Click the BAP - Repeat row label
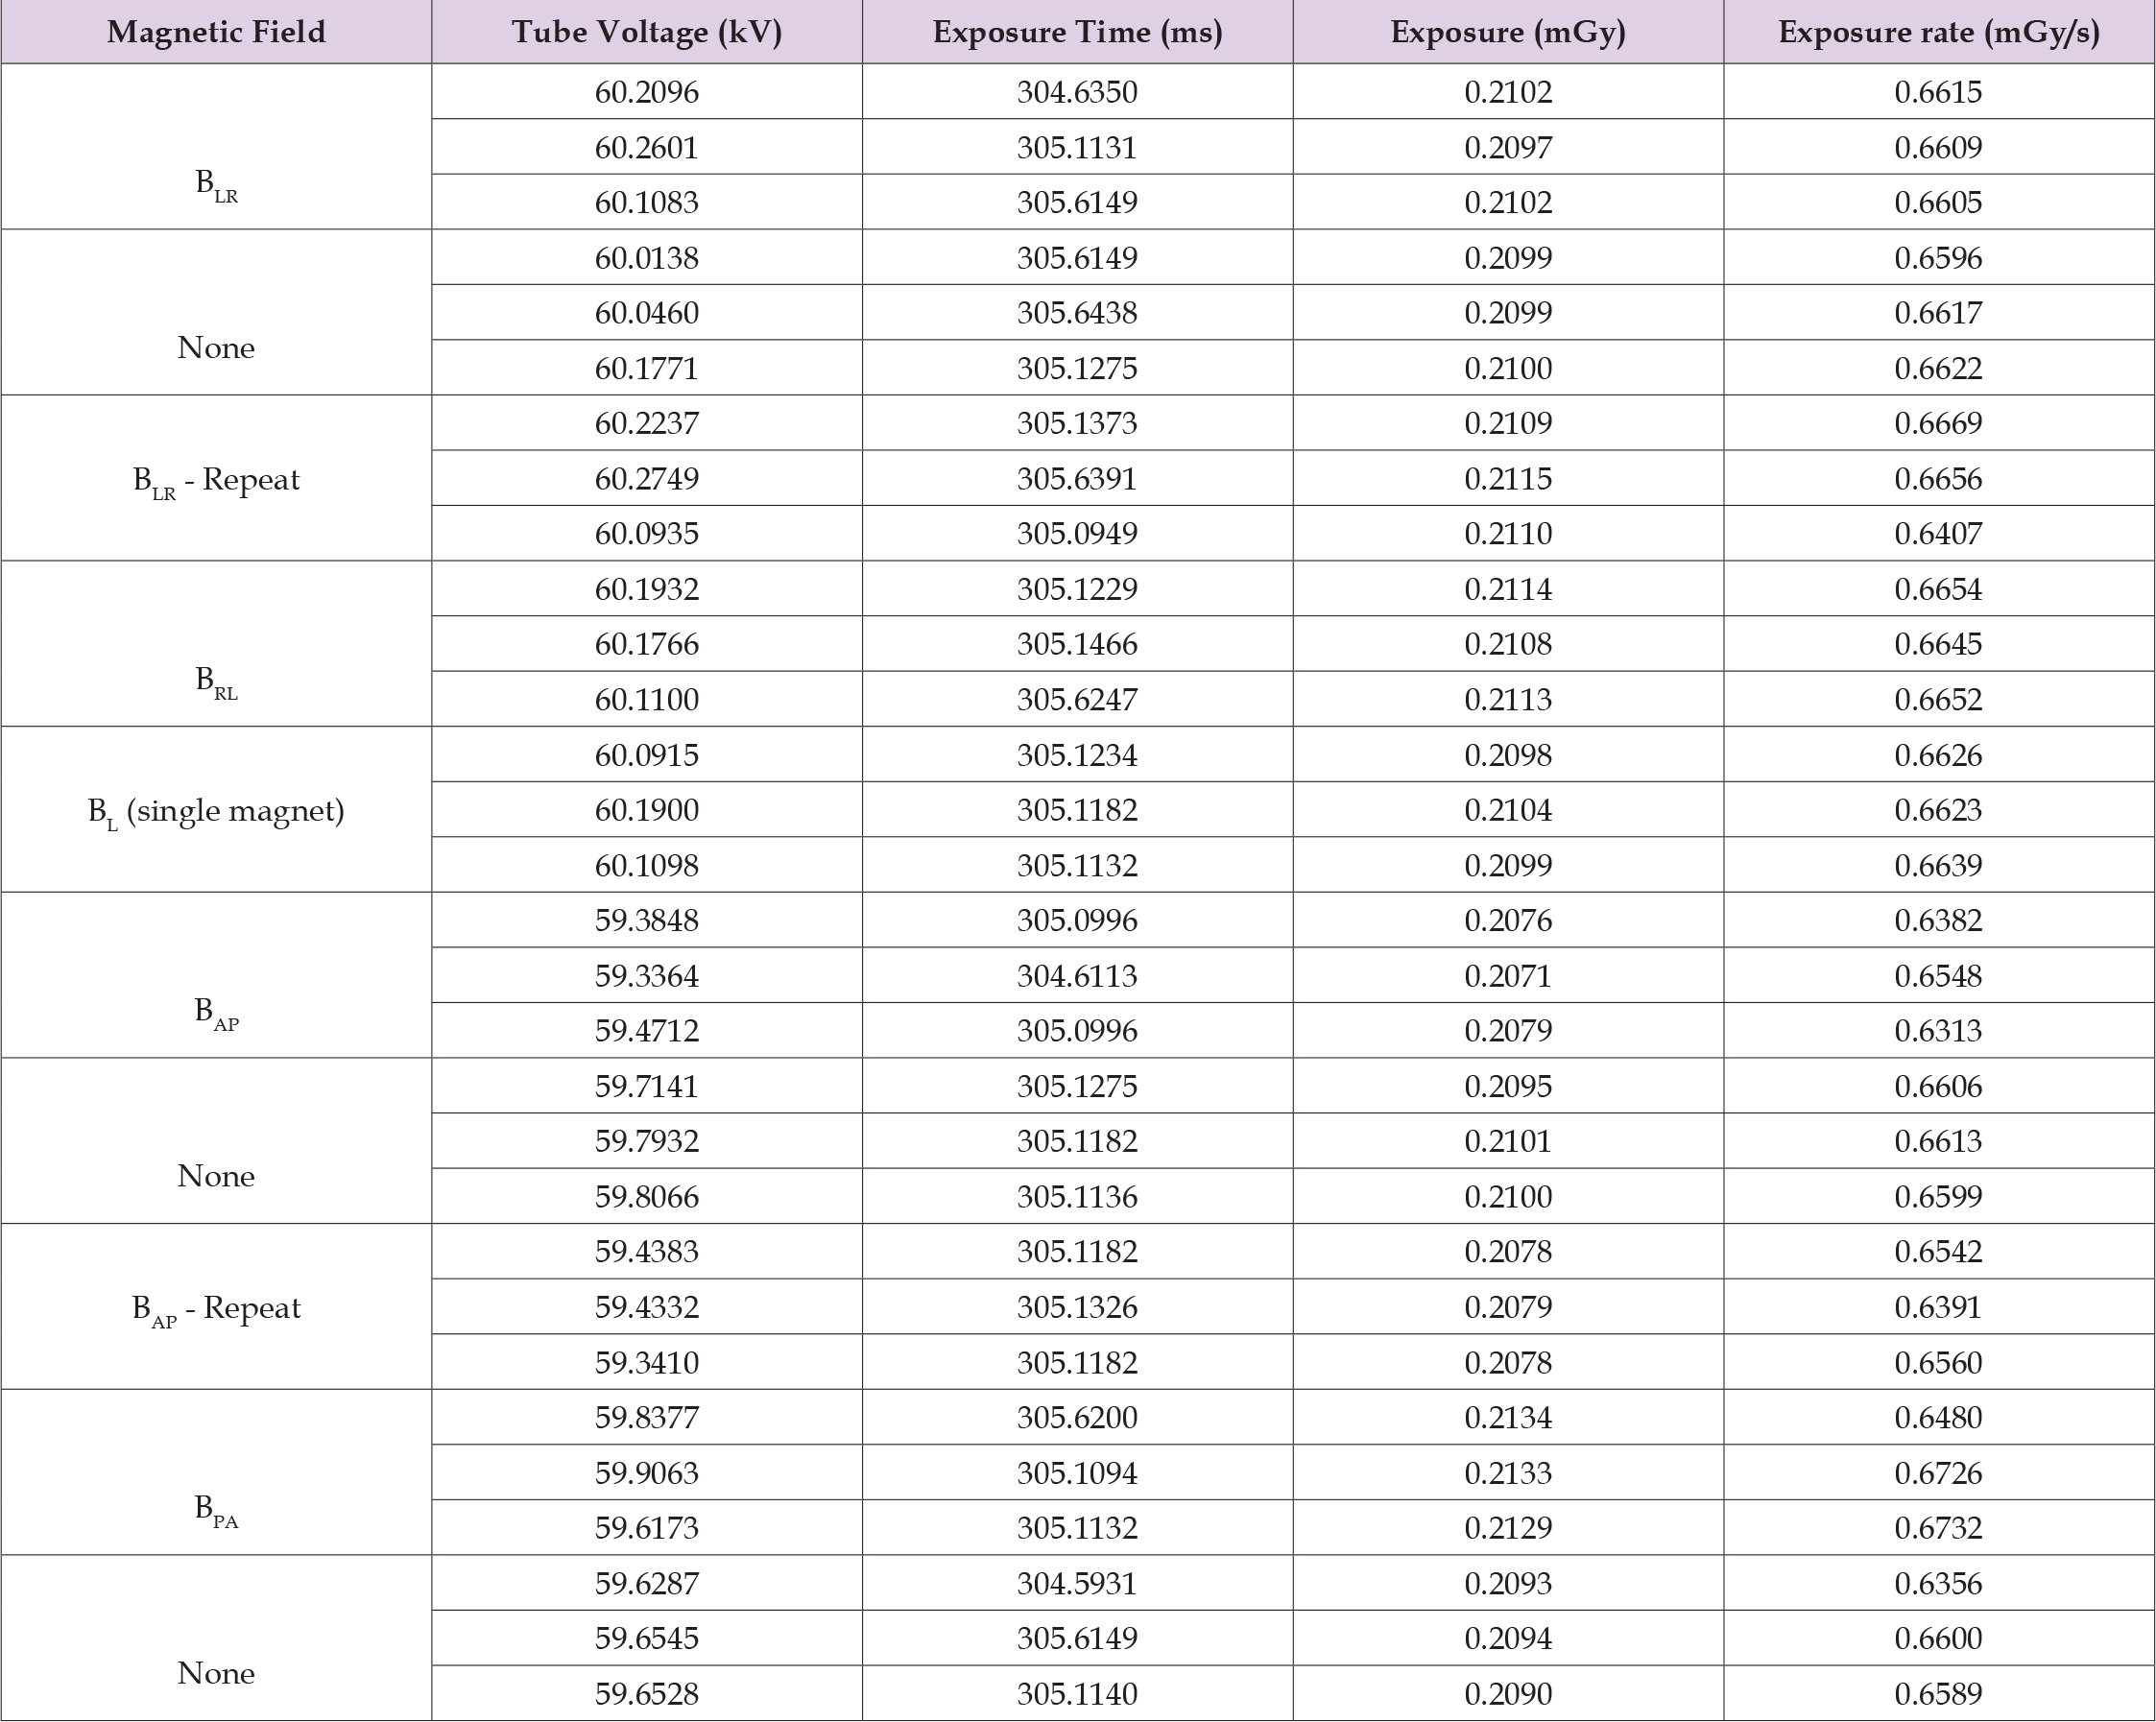Viewport: 2156px width, 1722px height. 216,1307
